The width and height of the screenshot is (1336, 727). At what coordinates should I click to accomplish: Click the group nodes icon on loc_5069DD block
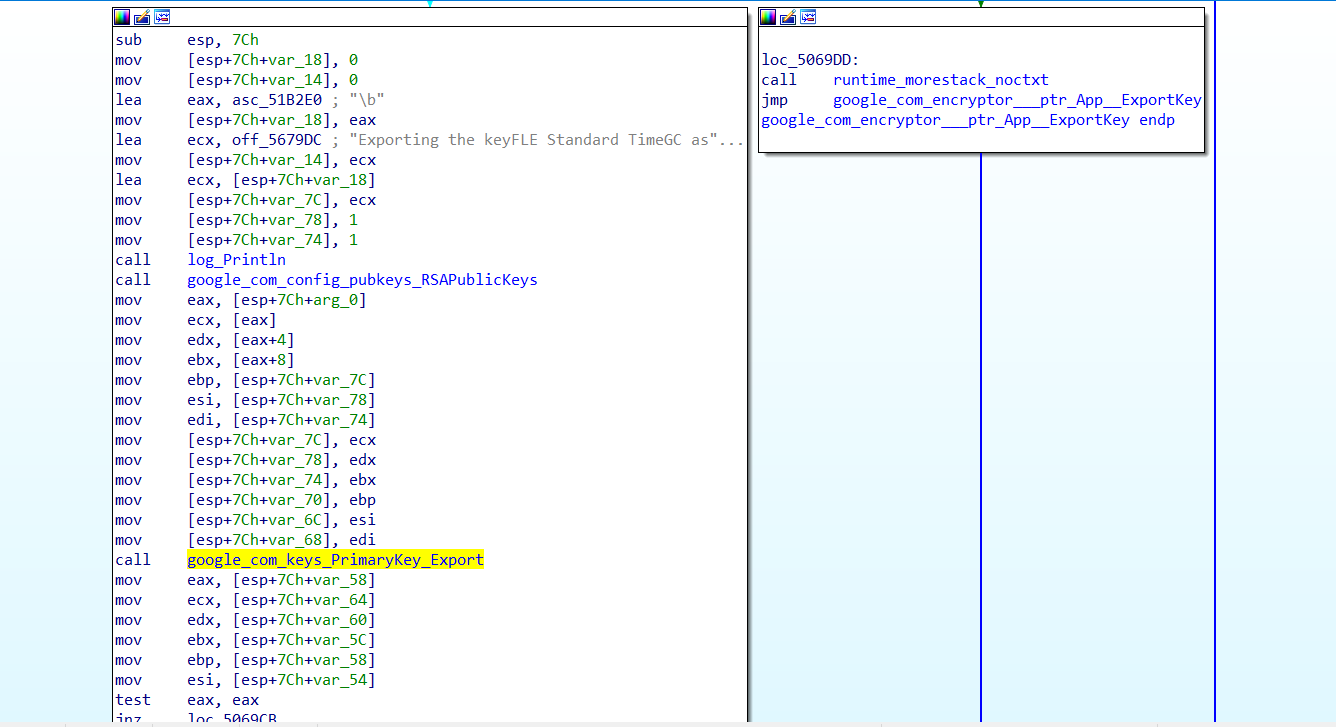click(808, 17)
